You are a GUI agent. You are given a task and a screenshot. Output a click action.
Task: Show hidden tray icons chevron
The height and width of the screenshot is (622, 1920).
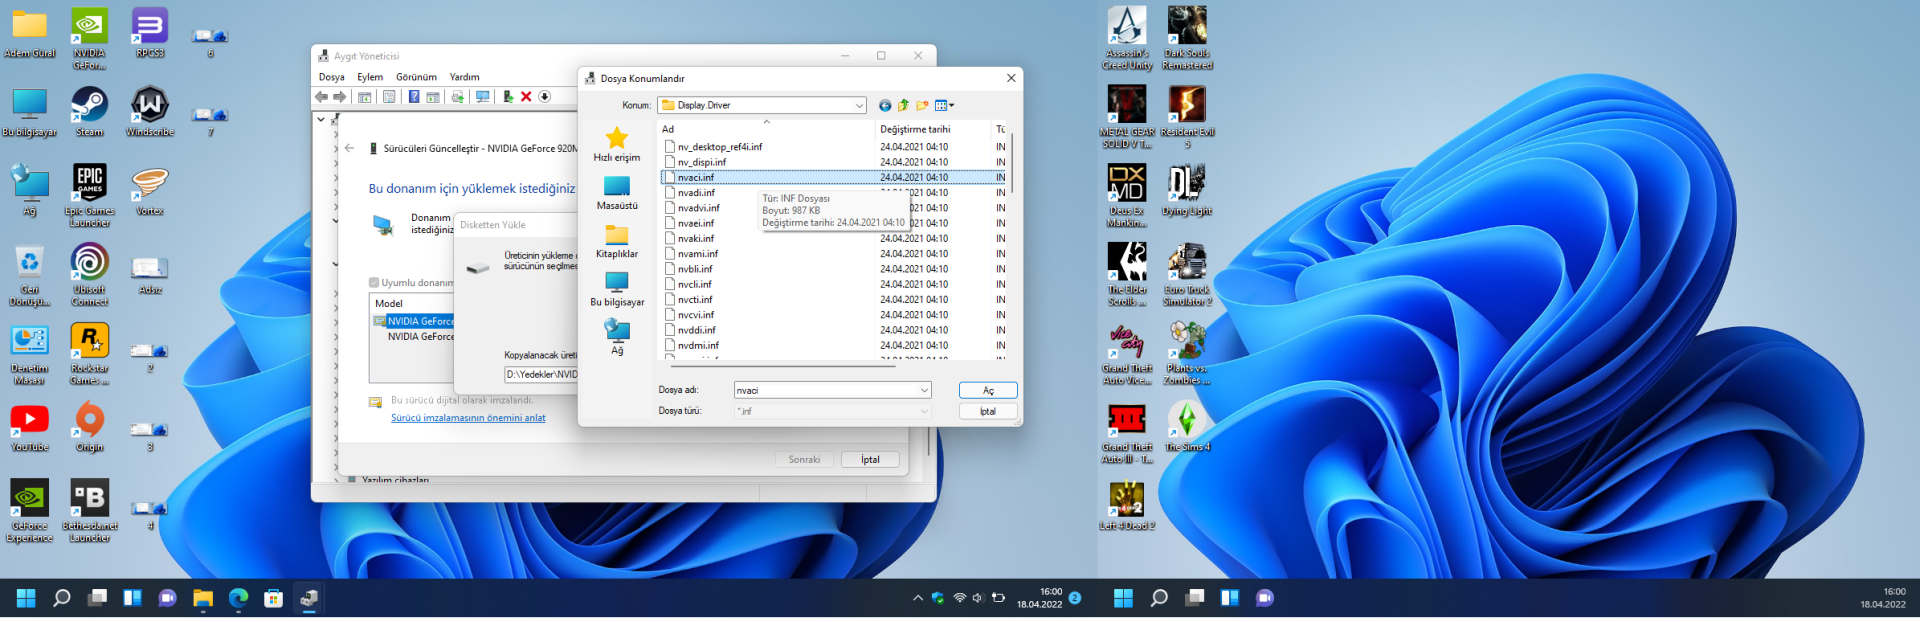[918, 598]
